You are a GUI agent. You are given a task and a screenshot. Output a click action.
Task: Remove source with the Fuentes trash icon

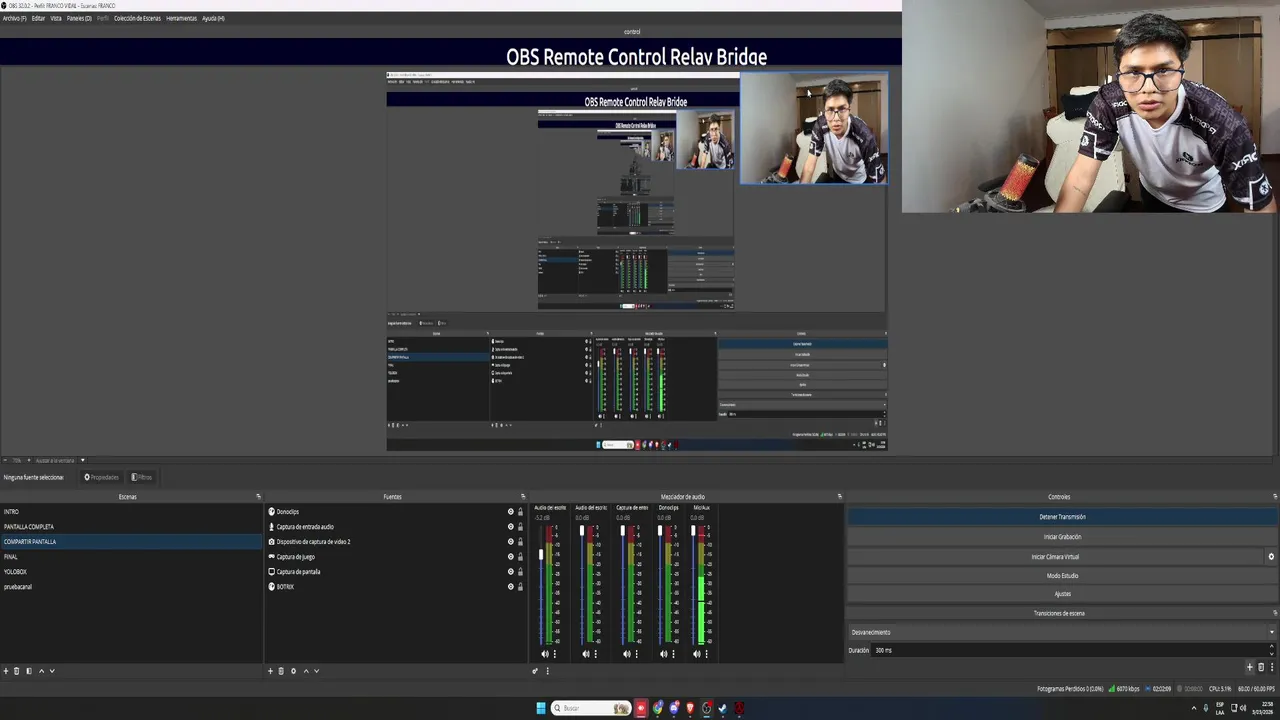tap(281, 671)
